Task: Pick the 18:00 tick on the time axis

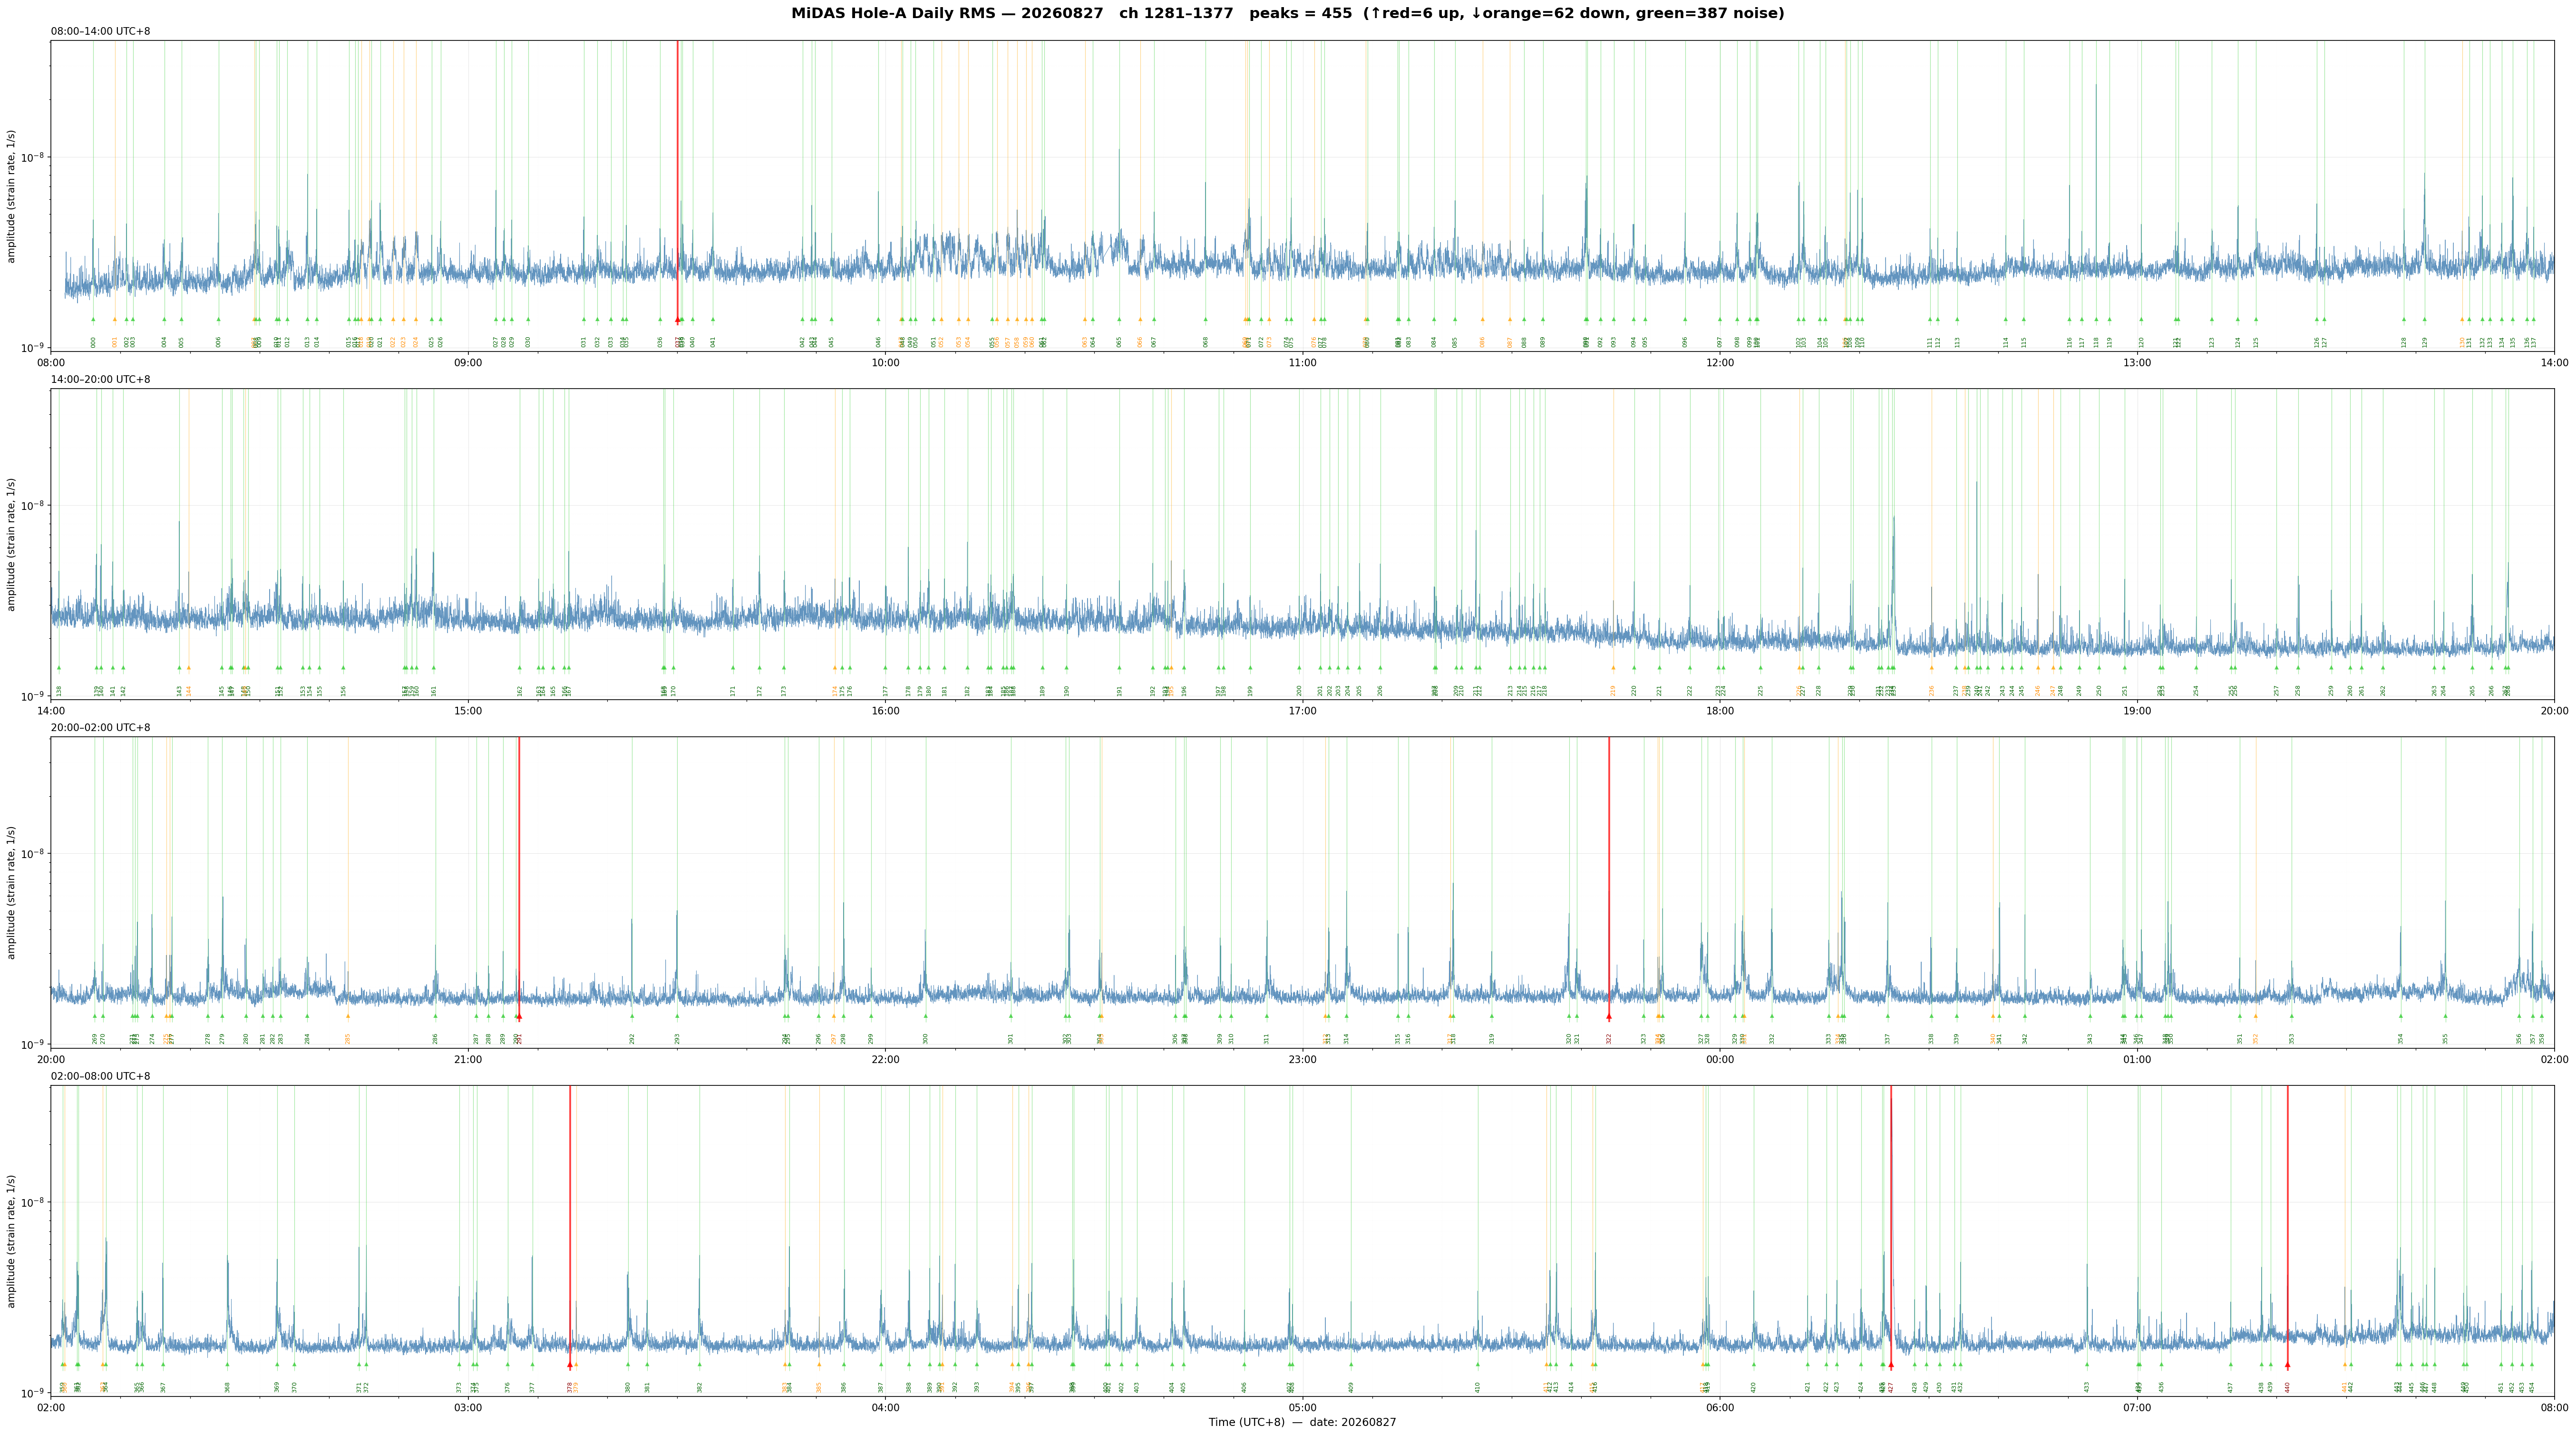Action: (x=1720, y=711)
